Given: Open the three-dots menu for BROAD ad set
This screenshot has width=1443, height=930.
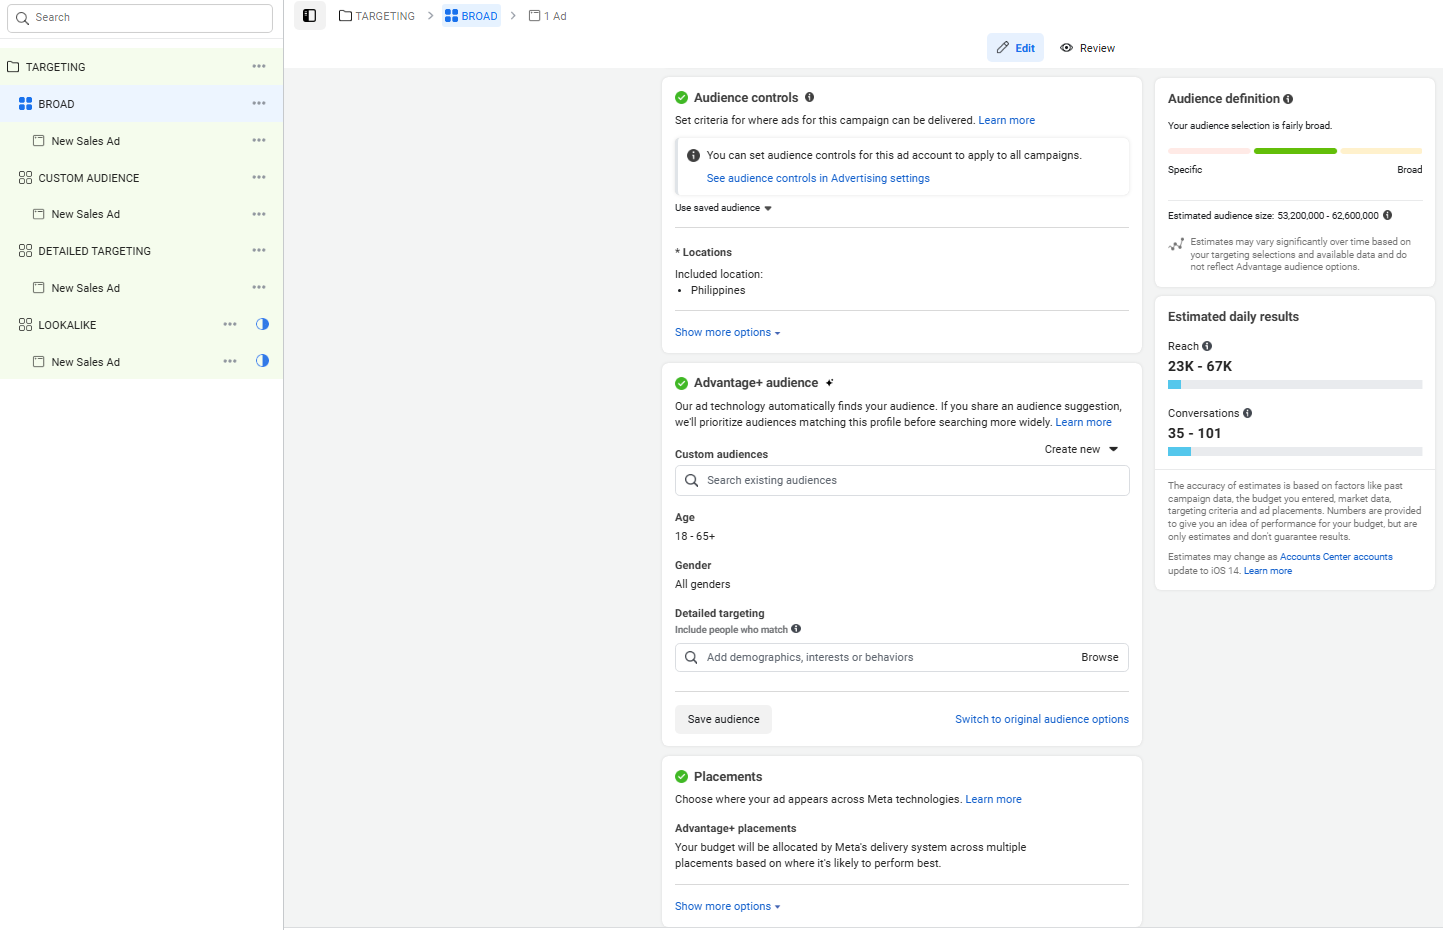Looking at the screenshot, I should click(x=259, y=103).
